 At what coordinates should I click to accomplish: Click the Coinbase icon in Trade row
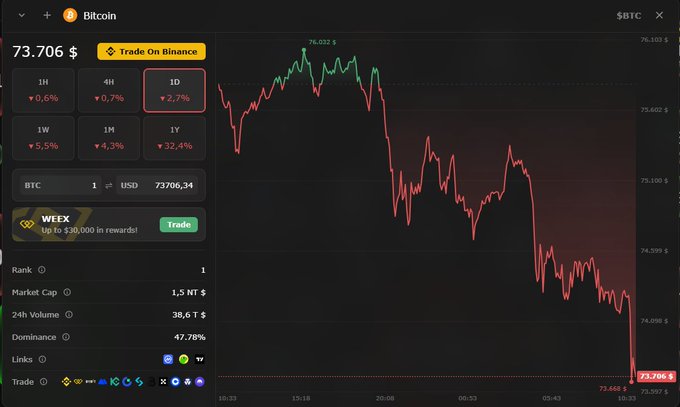[175, 382]
